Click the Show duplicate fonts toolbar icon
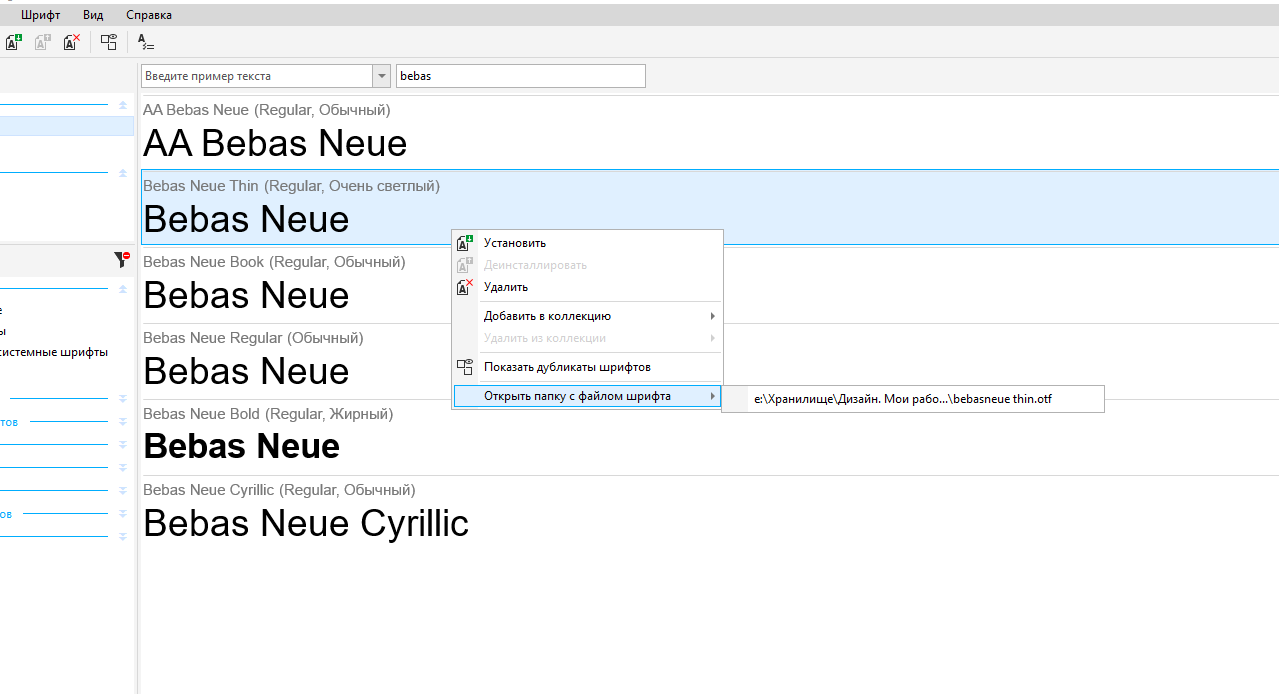 (x=109, y=42)
